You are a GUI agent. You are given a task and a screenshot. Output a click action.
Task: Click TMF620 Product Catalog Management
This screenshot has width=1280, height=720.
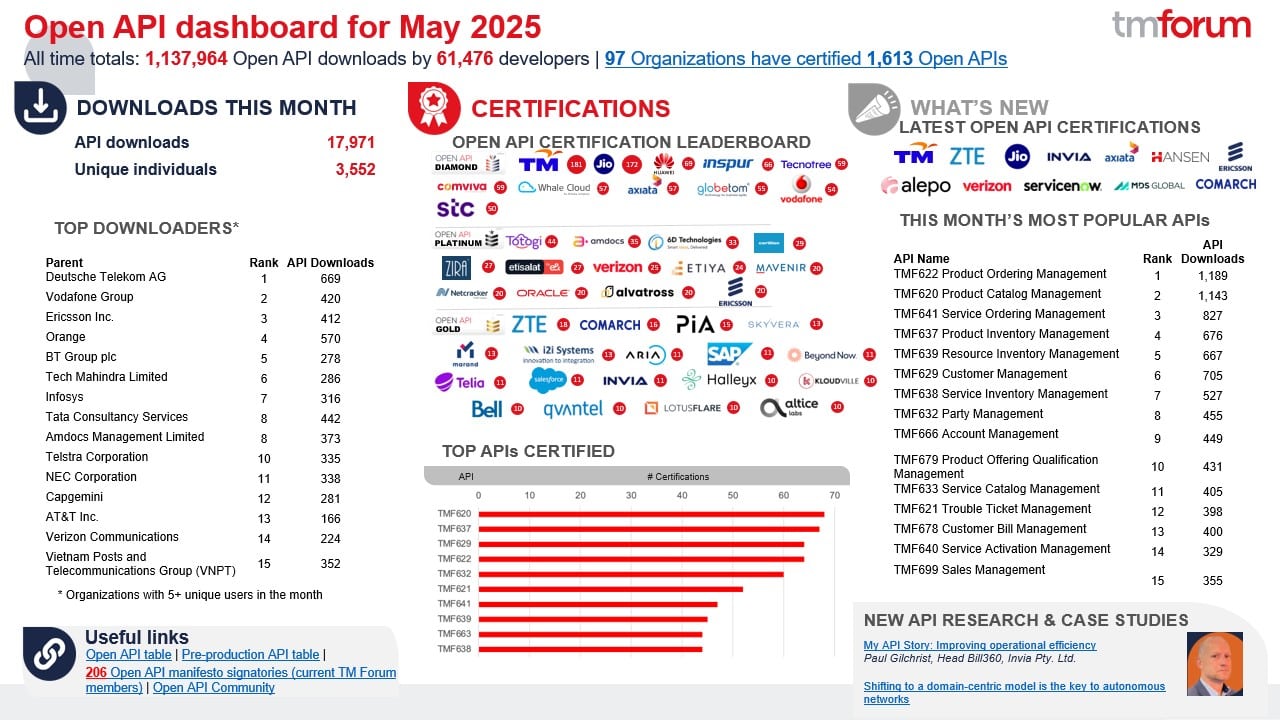coord(997,294)
